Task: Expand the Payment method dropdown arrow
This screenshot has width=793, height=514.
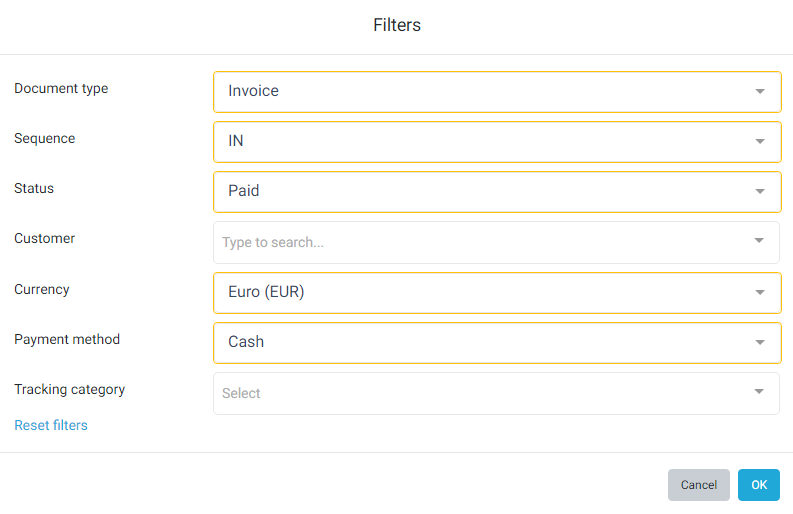Action: point(760,342)
